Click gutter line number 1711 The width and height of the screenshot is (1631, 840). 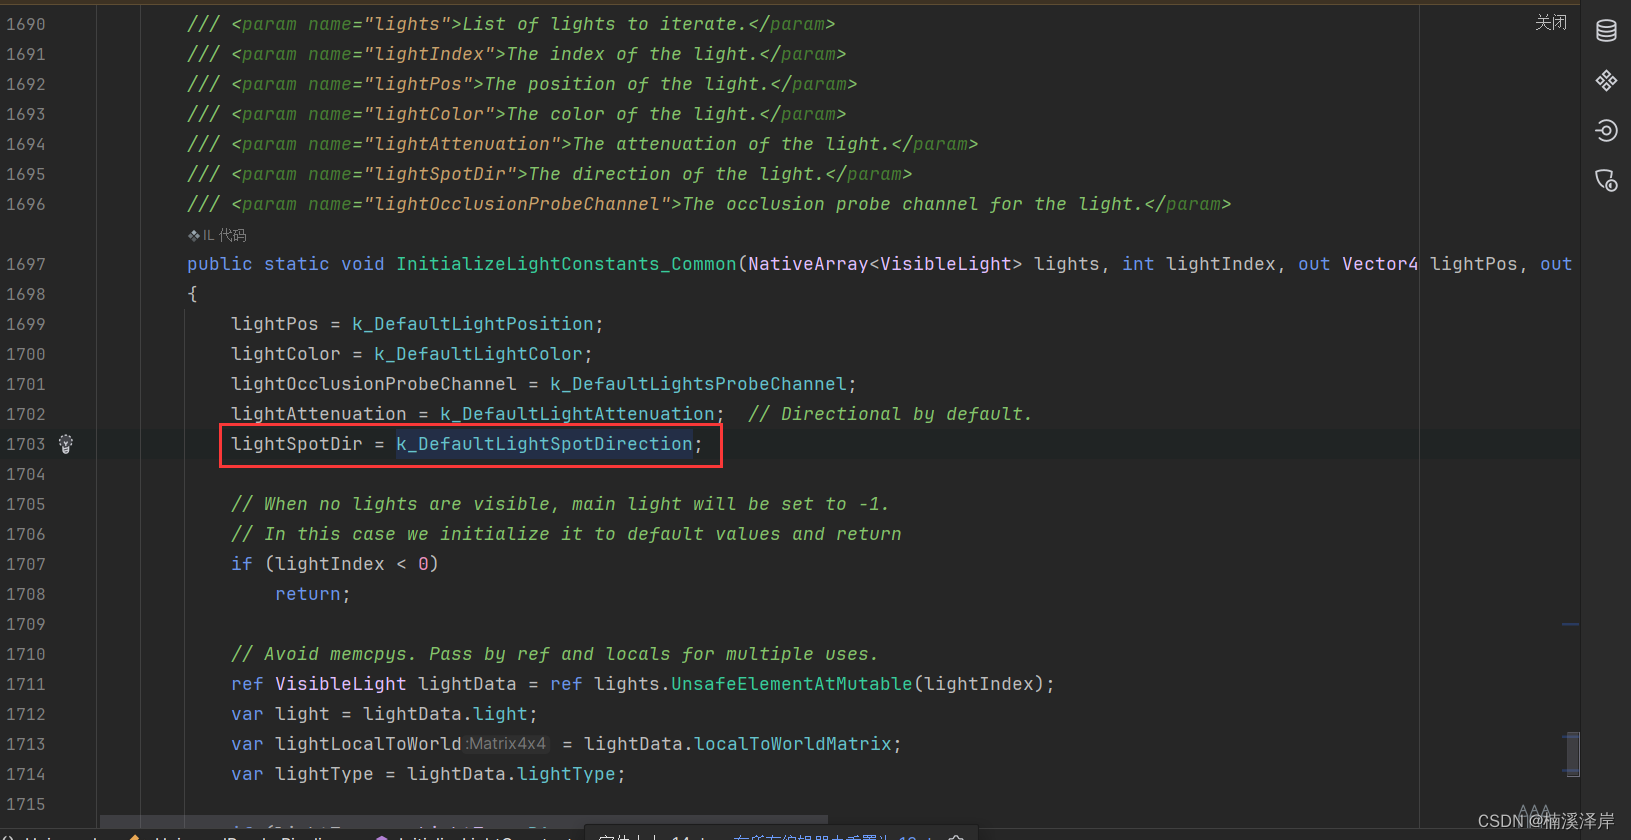coord(26,684)
